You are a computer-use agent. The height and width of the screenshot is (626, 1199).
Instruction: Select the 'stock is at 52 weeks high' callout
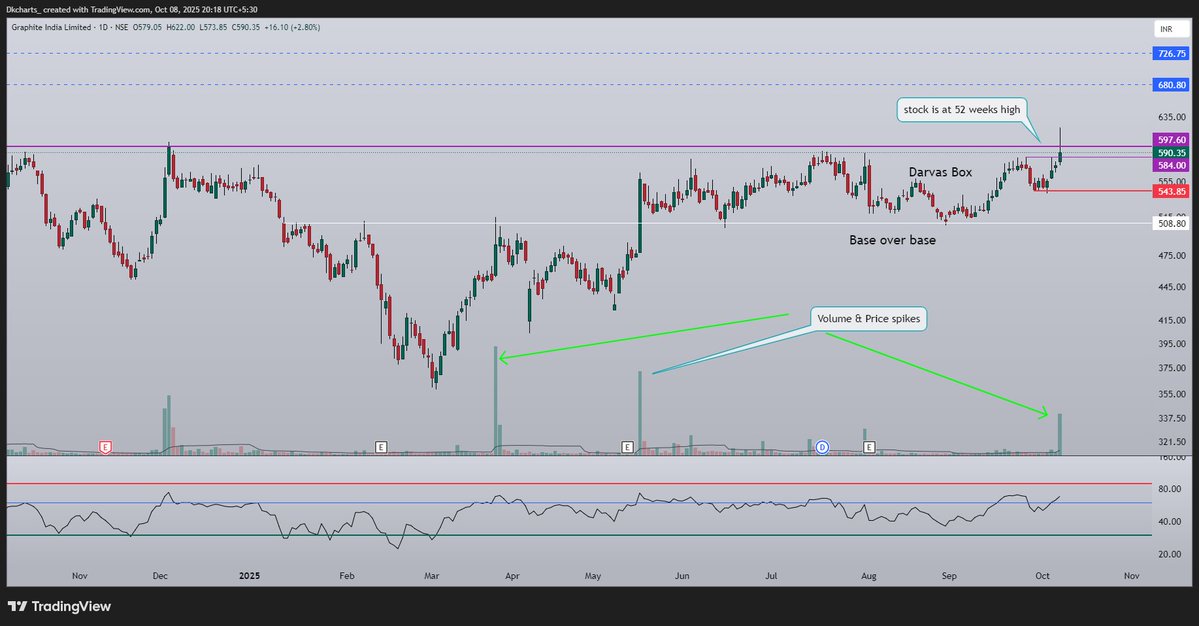coord(962,109)
